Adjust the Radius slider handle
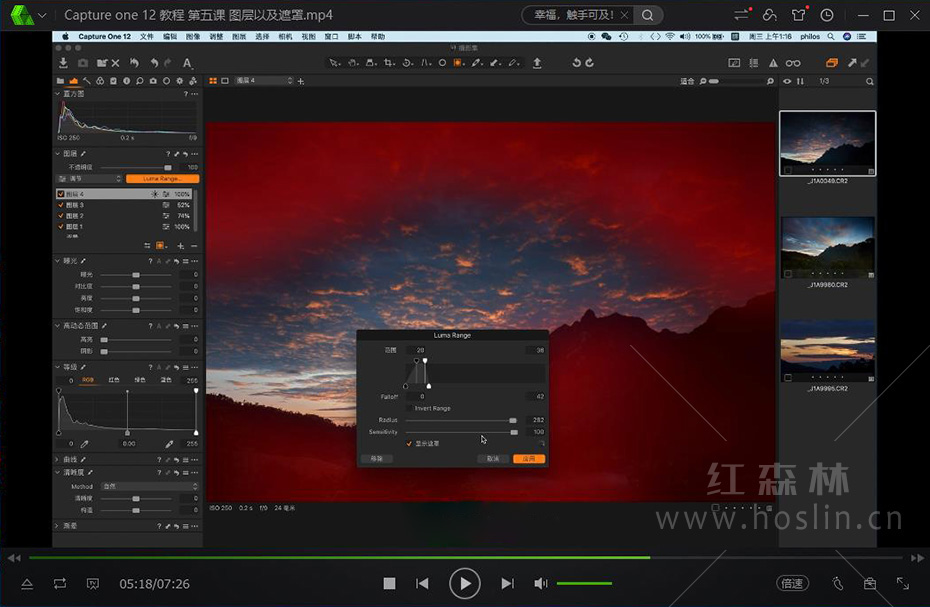This screenshot has height=607, width=930. 512,420
